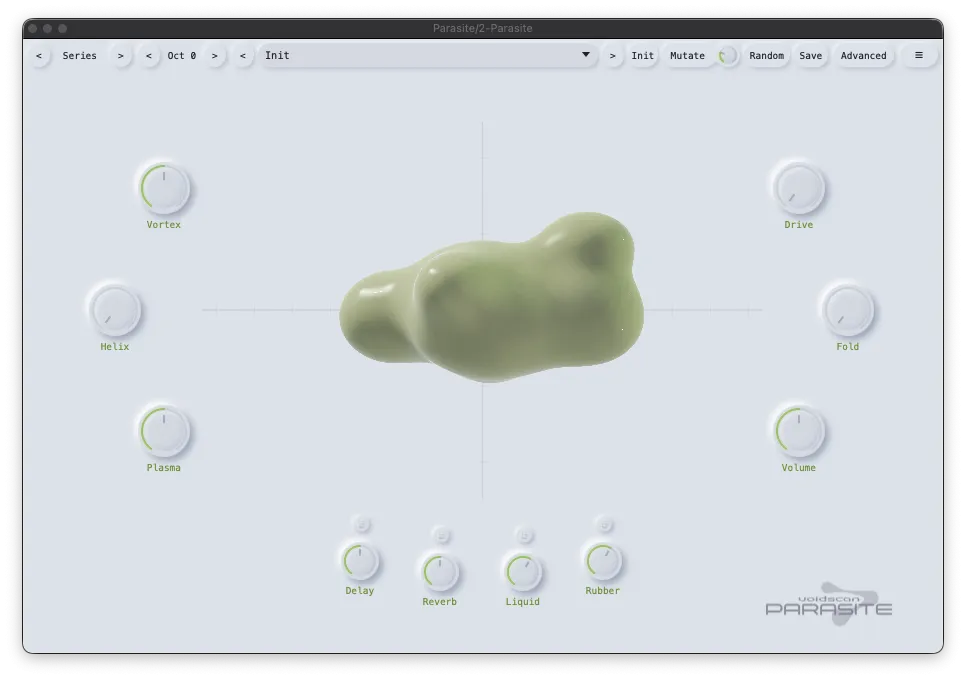Viewport: 966px width, 680px height.
Task: Increase octave with right arrow
Action: point(214,55)
